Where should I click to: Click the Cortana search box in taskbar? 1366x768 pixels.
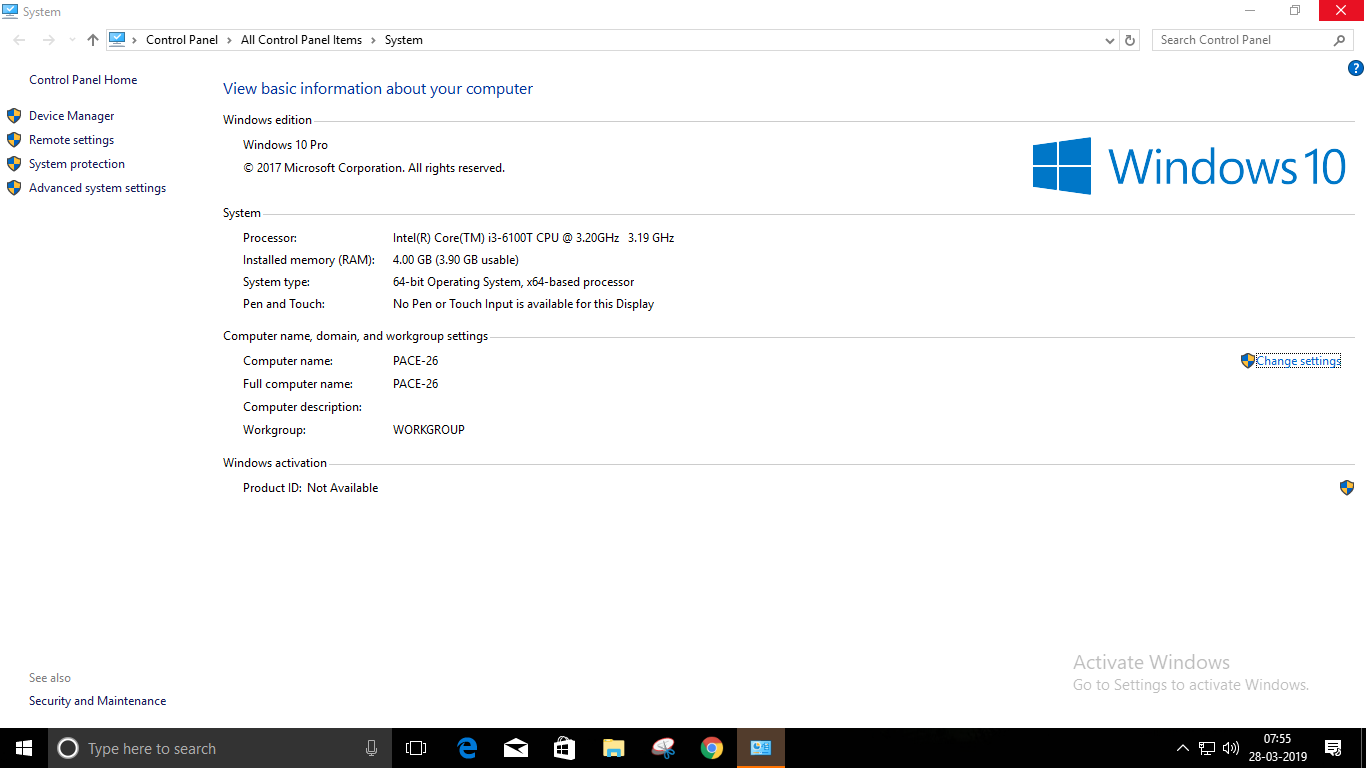coord(220,748)
